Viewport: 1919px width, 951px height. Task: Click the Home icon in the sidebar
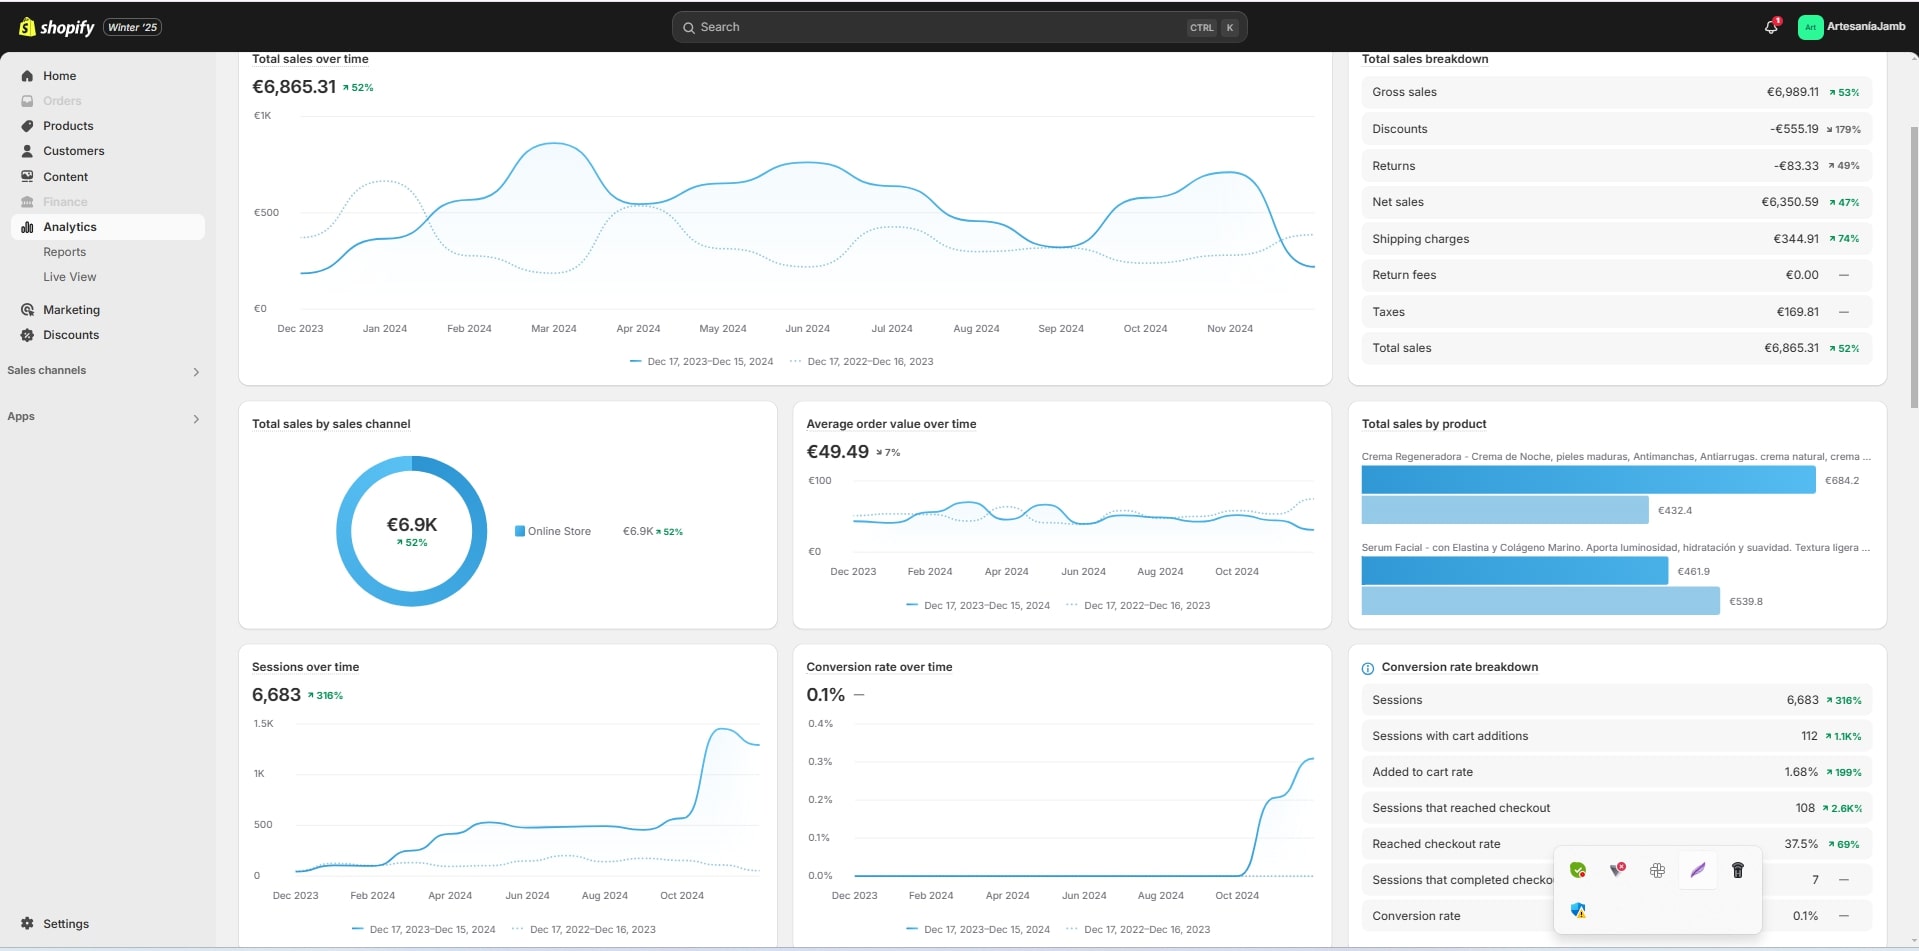tap(27, 76)
